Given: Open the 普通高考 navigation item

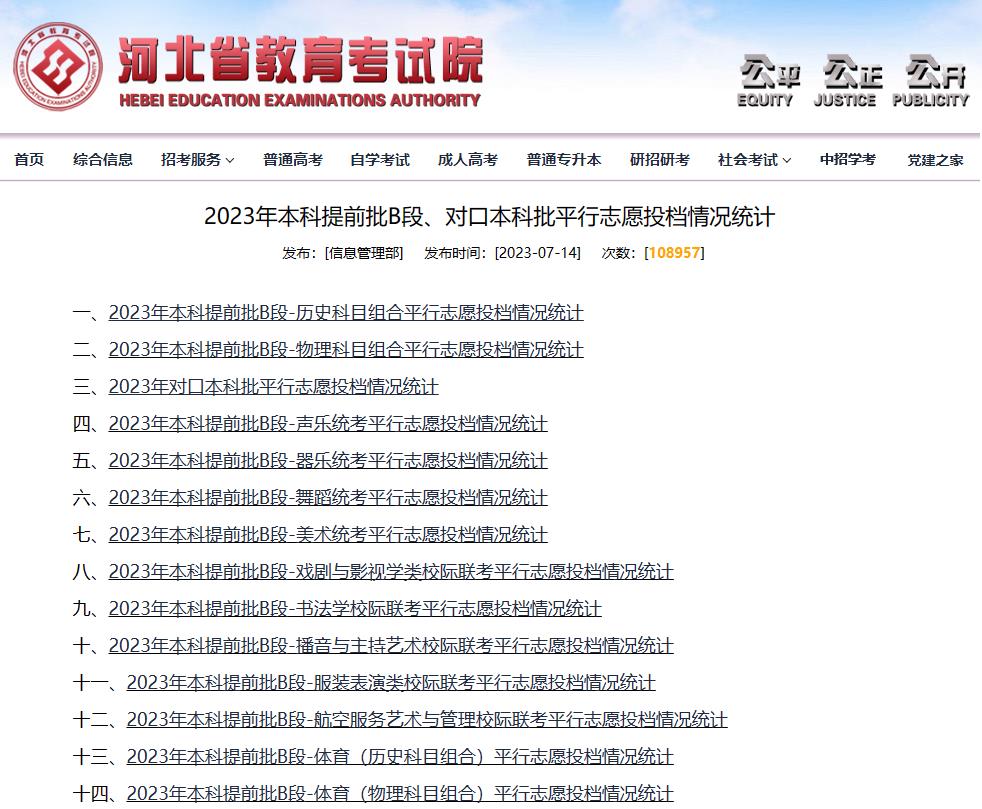Looking at the screenshot, I should click(x=292, y=160).
